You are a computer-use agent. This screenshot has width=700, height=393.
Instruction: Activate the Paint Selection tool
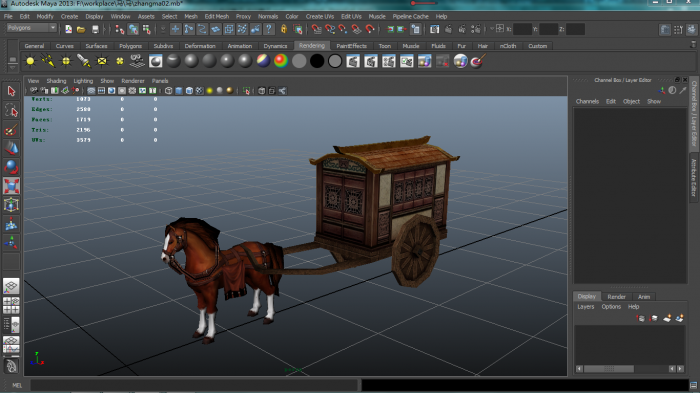(11, 130)
